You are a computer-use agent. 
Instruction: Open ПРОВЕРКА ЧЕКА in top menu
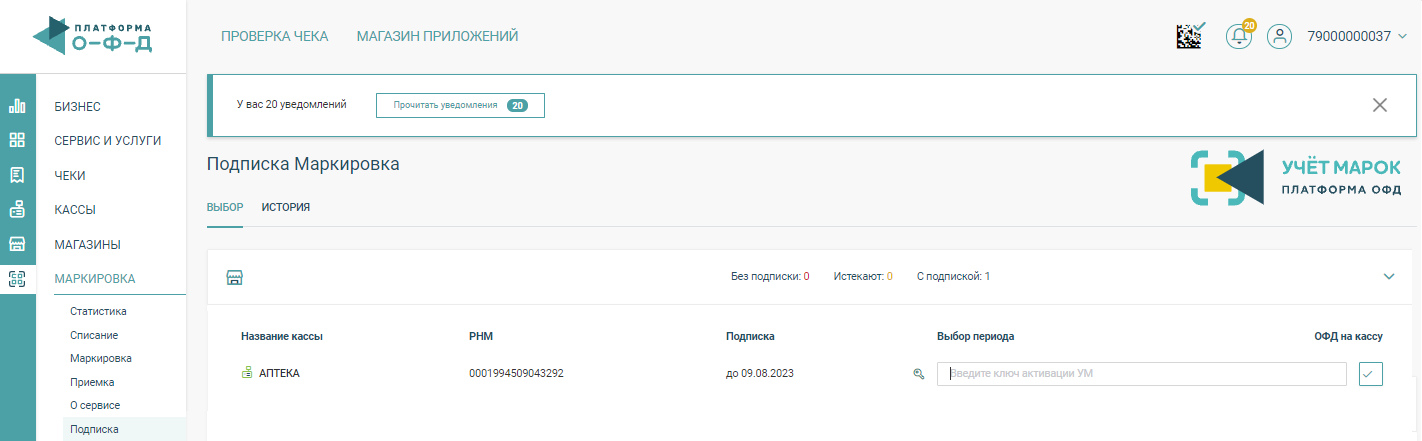tap(274, 36)
